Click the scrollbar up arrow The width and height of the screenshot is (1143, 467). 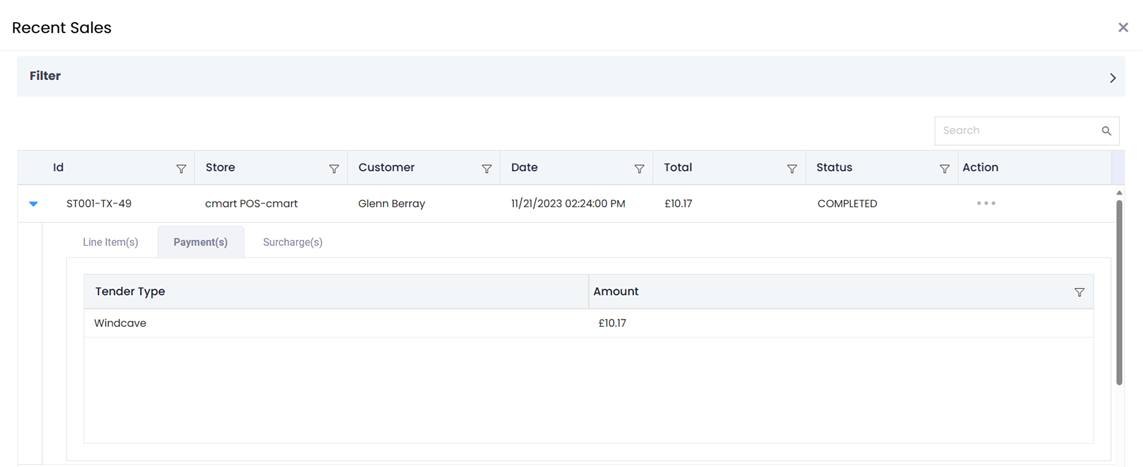pos(1119,192)
